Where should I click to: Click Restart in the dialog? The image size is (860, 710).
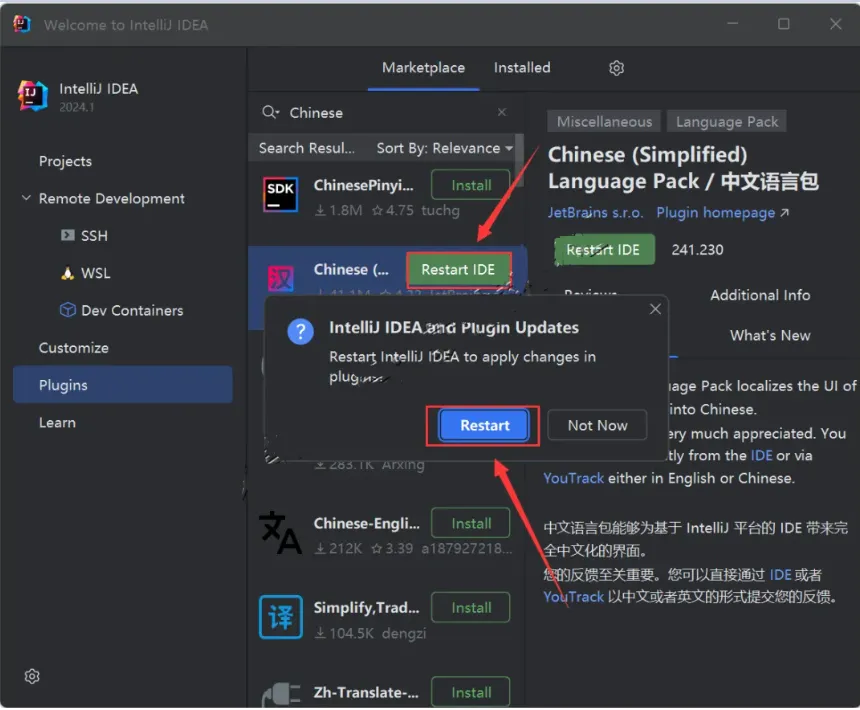click(x=484, y=425)
